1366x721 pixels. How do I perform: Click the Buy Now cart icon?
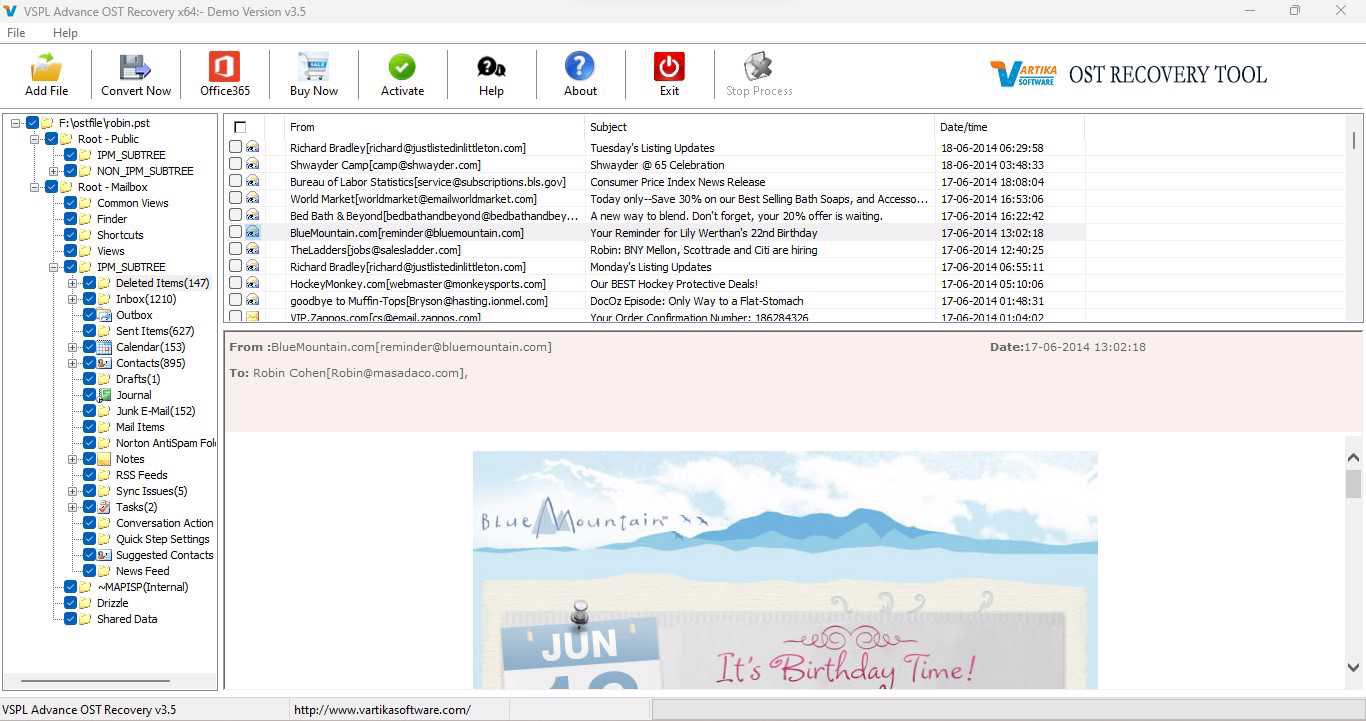pyautogui.click(x=313, y=67)
